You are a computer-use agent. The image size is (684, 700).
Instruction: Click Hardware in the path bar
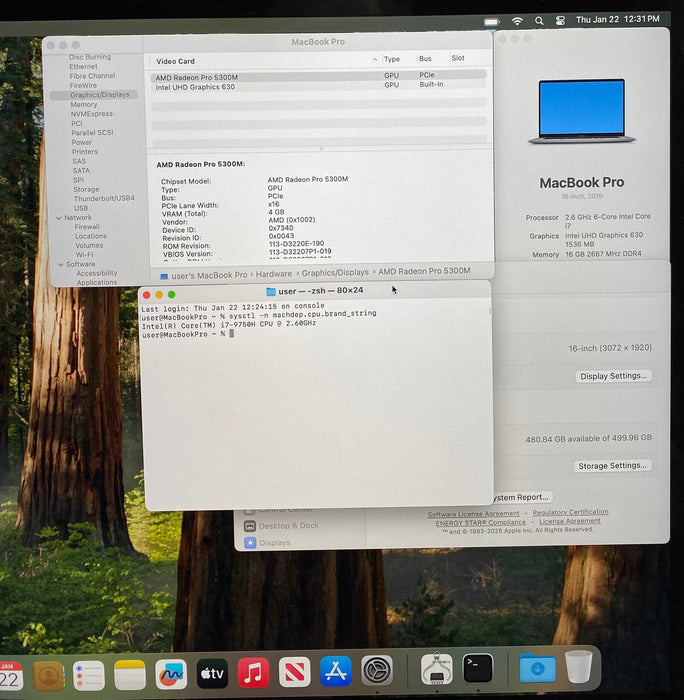click(x=274, y=274)
